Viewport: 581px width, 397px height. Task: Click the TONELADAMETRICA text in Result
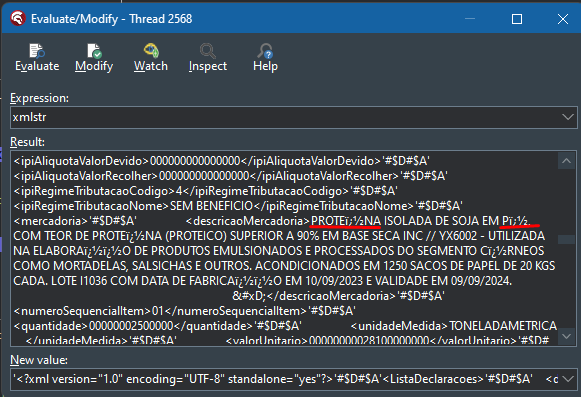tap(503, 326)
